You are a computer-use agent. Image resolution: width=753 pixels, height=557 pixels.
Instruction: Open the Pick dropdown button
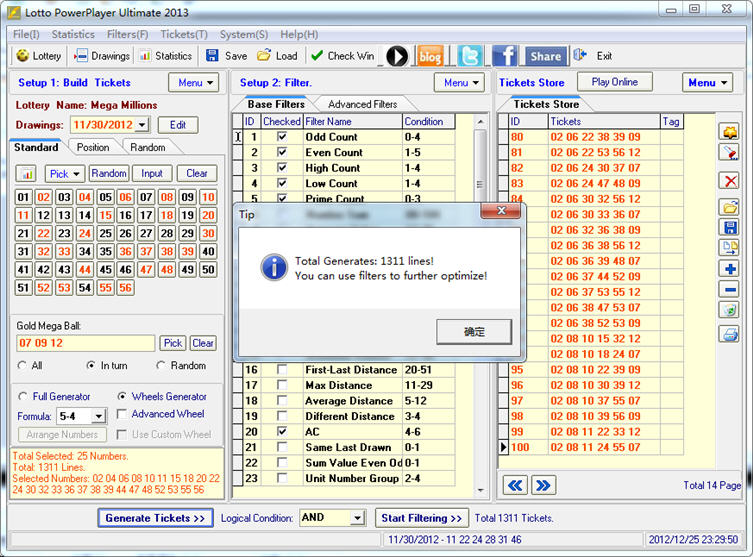coord(65,174)
